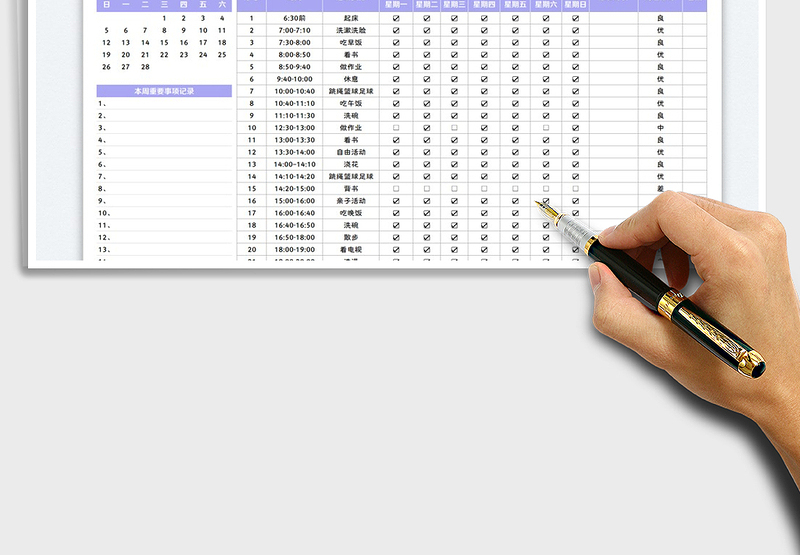Click note line 10 in weekly notes list
The height and width of the screenshot is (555, 800).
tap(164, 213)
